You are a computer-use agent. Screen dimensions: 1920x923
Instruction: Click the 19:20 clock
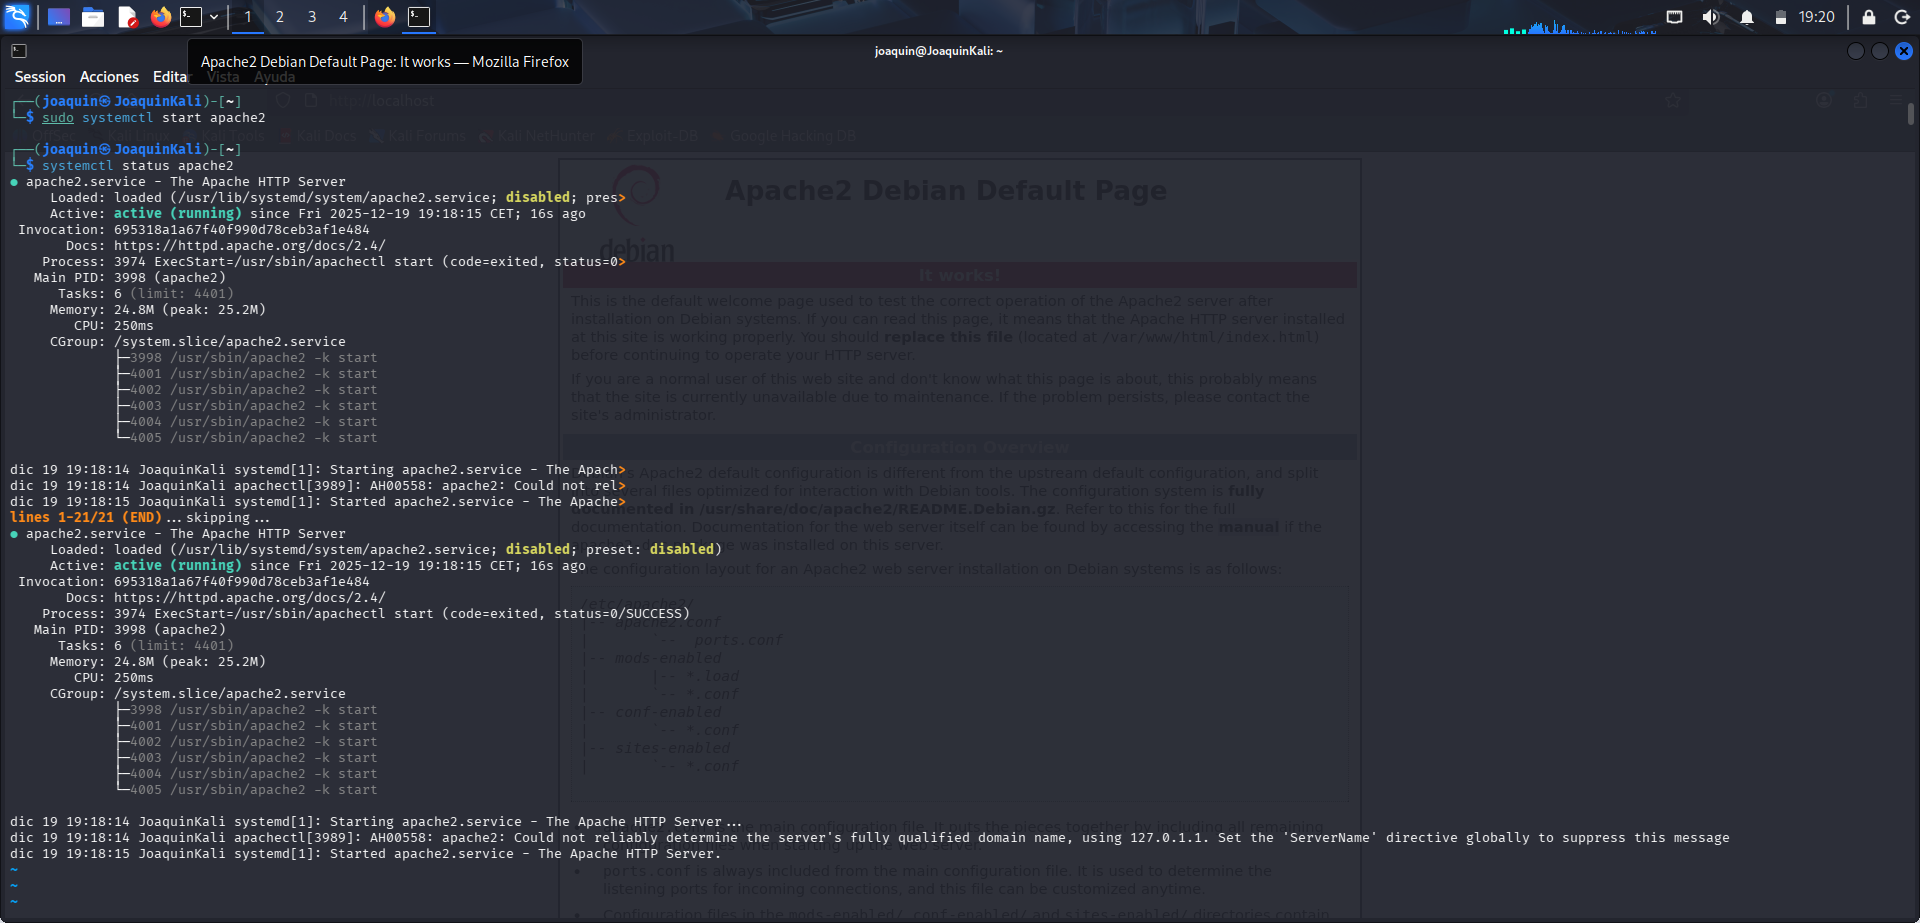(x=1816, y=17)
